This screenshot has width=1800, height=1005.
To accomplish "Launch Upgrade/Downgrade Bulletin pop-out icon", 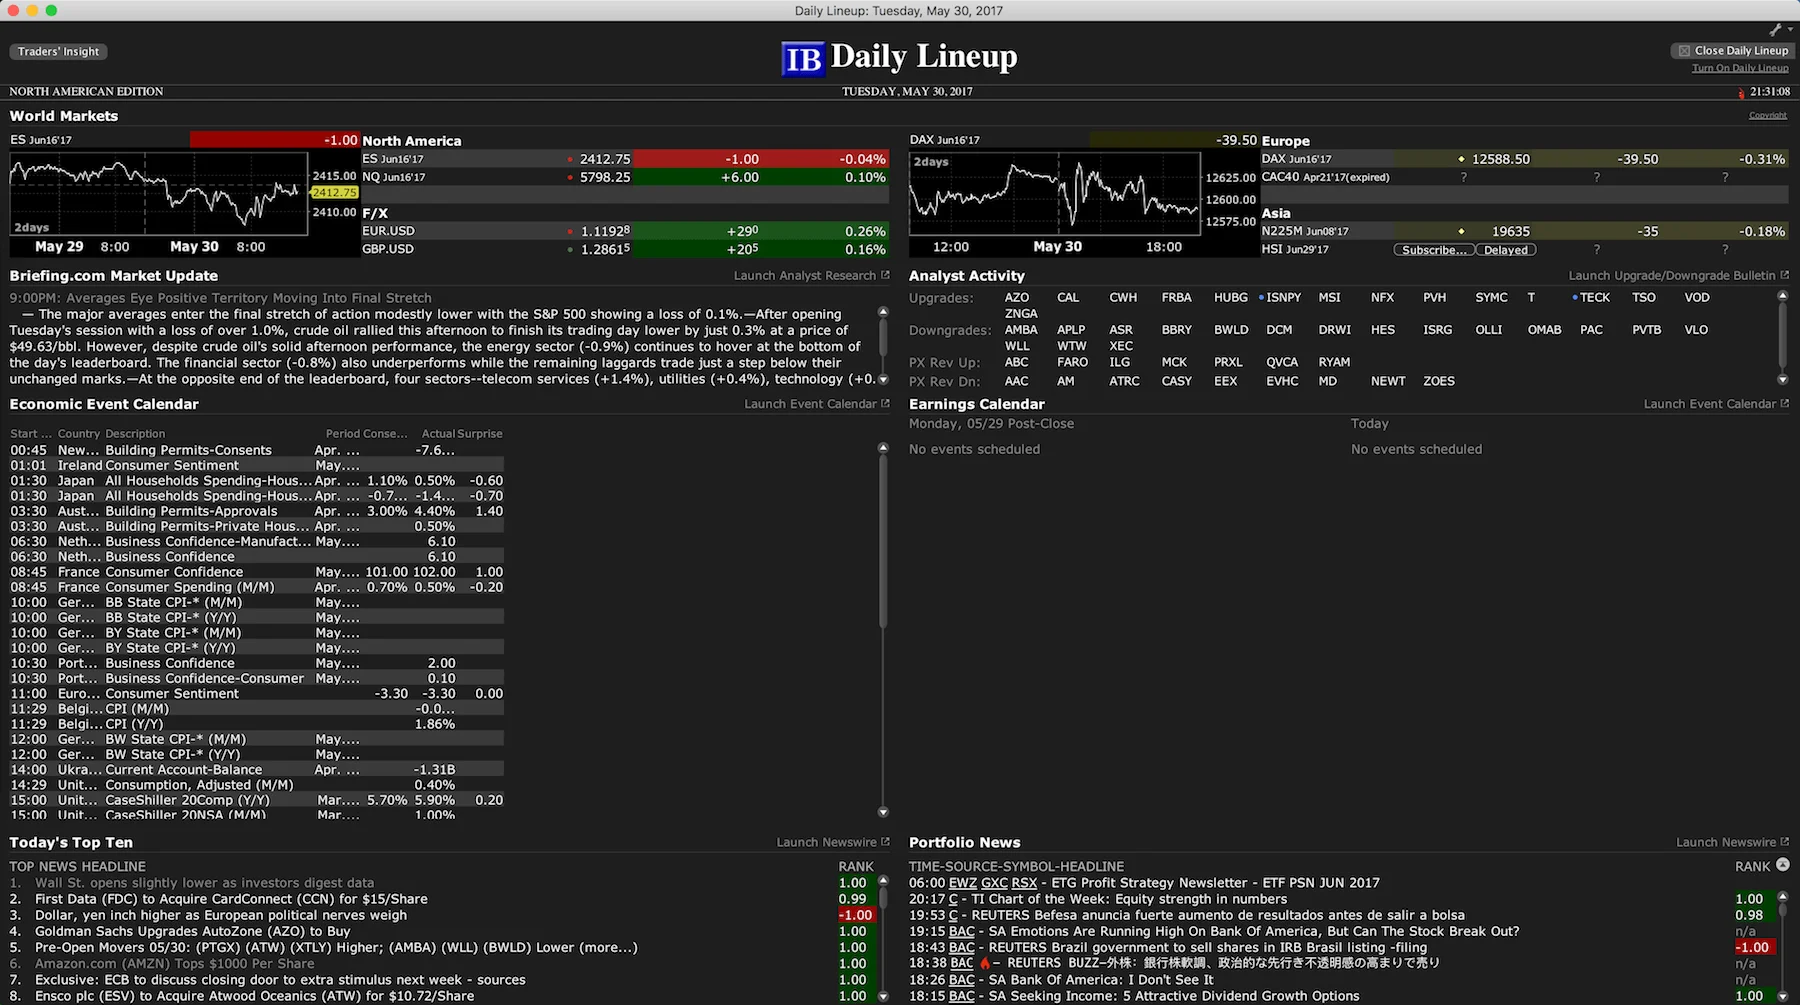I will coord(1784,275).
